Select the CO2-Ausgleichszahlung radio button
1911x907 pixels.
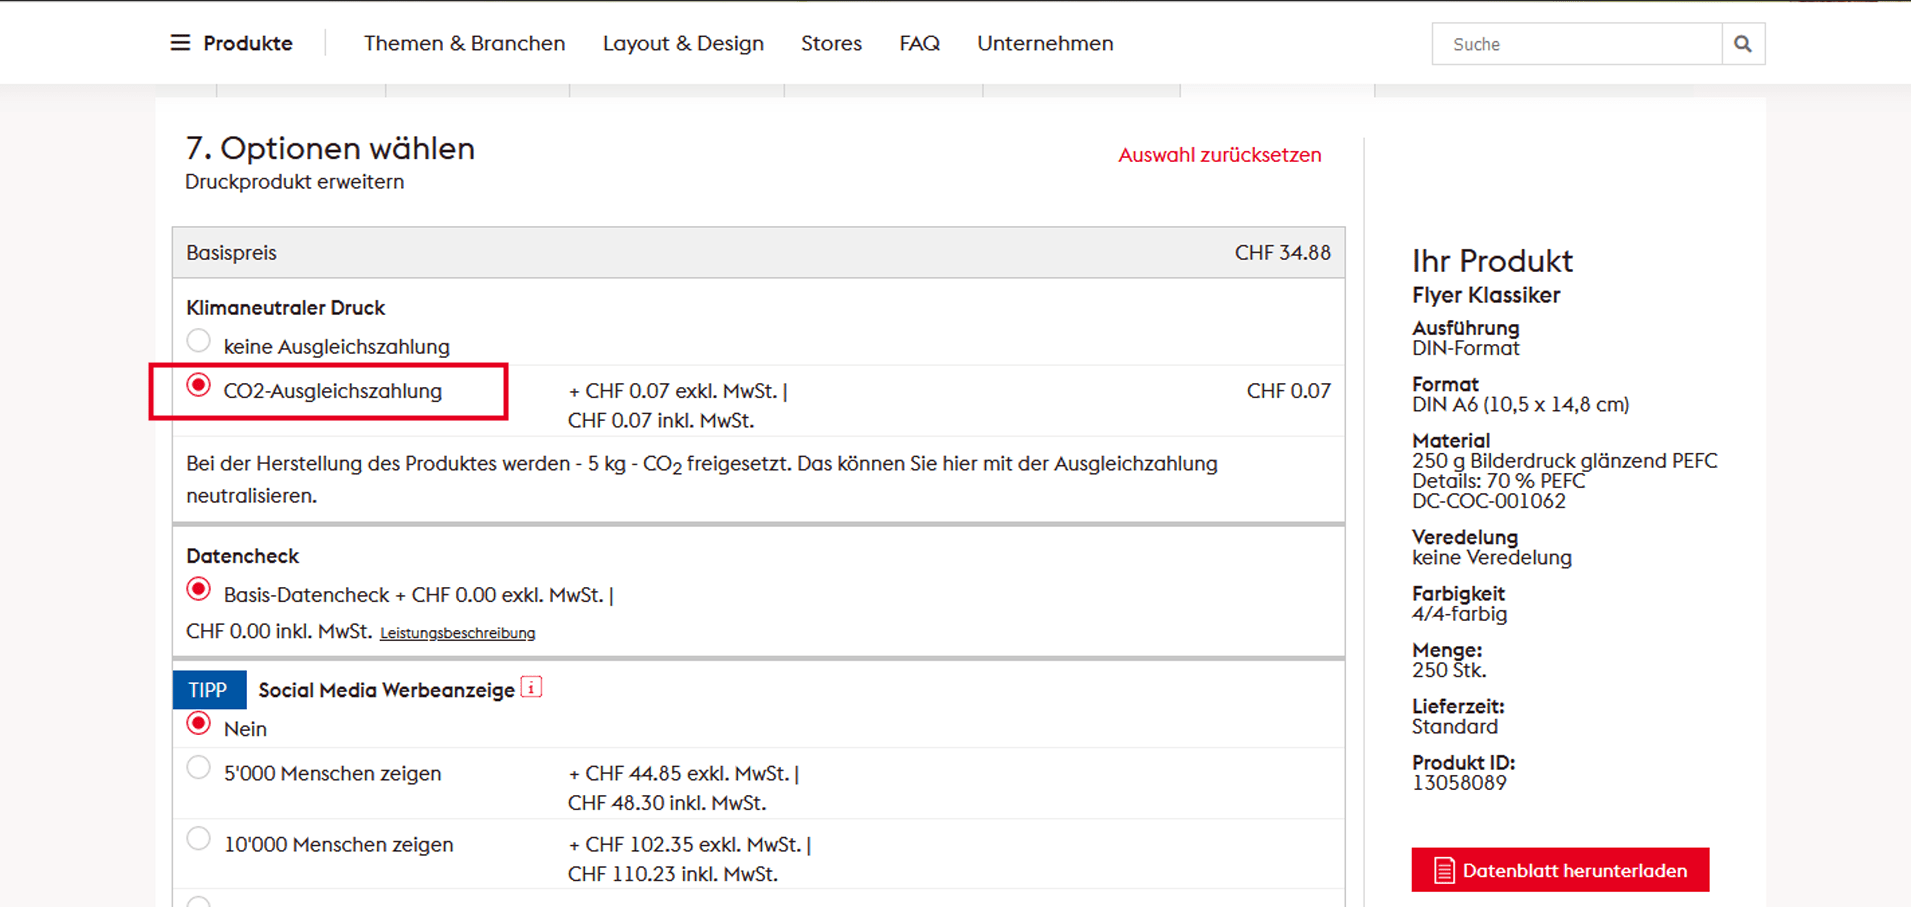tap(199, 386)
